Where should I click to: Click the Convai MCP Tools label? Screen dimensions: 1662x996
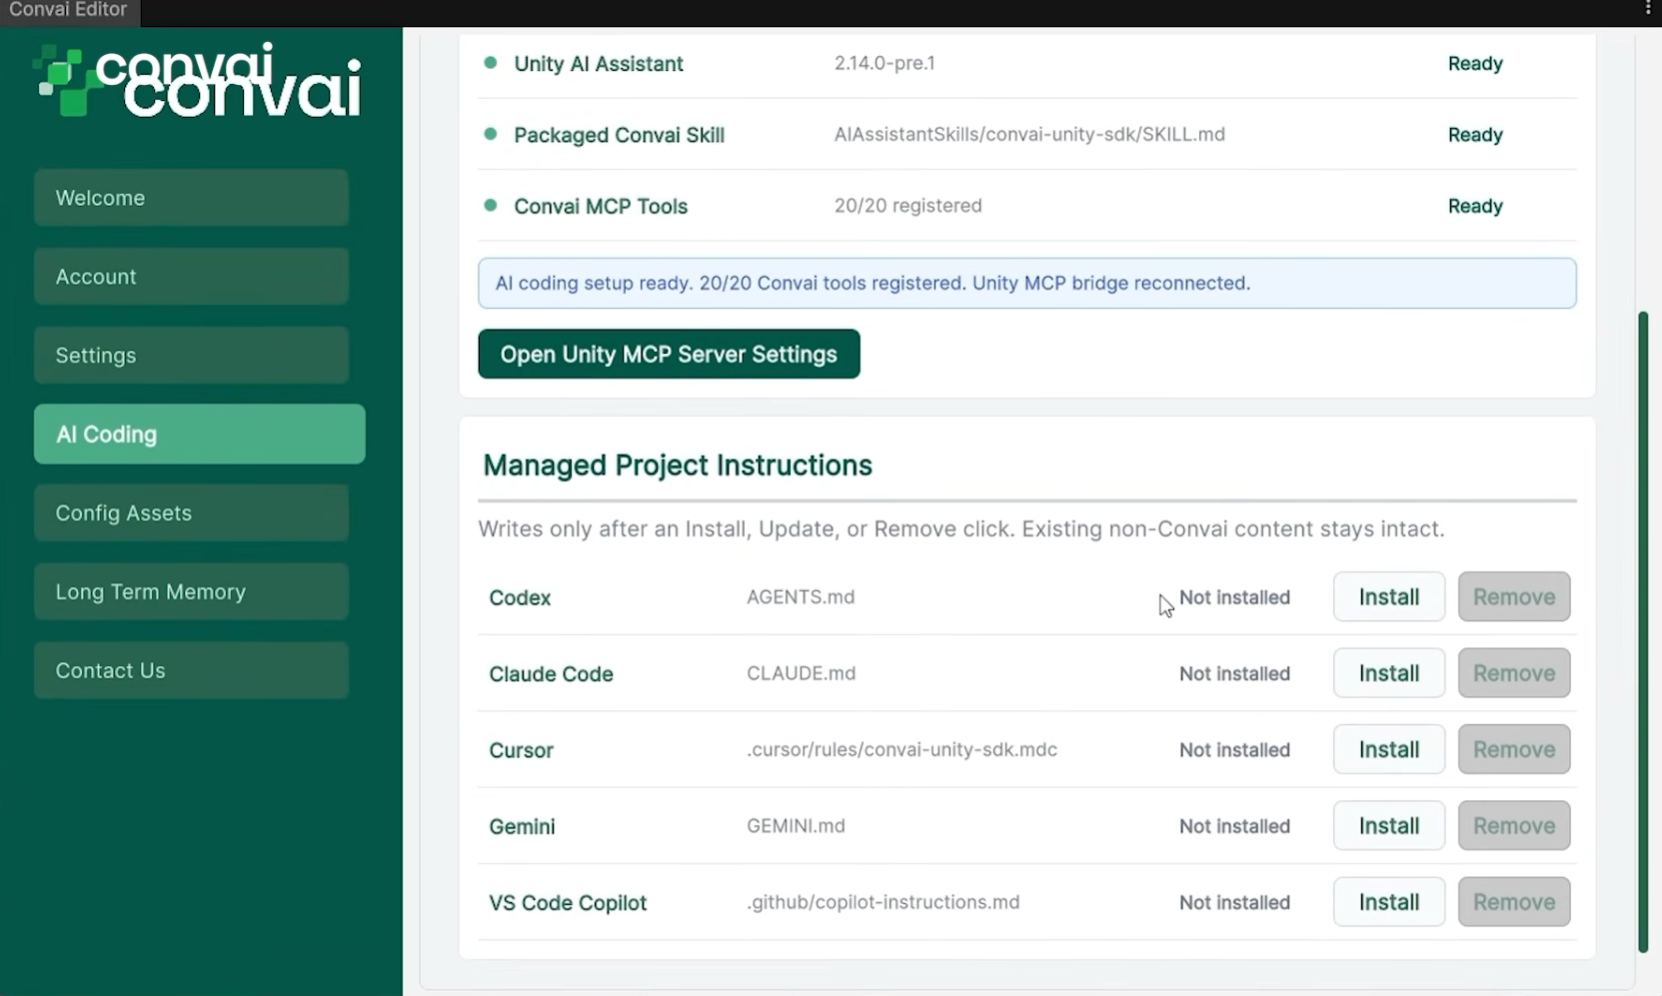(x=601, y=206)
